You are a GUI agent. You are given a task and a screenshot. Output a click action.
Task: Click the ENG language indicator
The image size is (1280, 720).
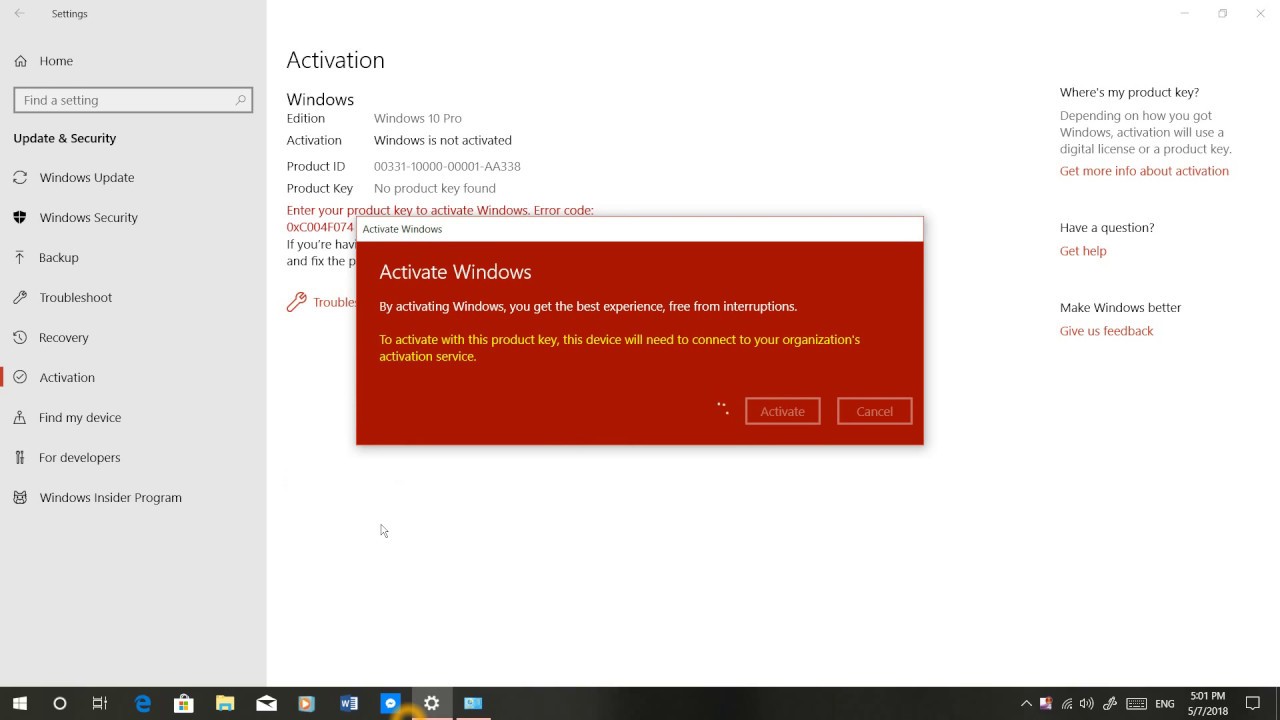pyautogui.click(x=1165, y=704)
